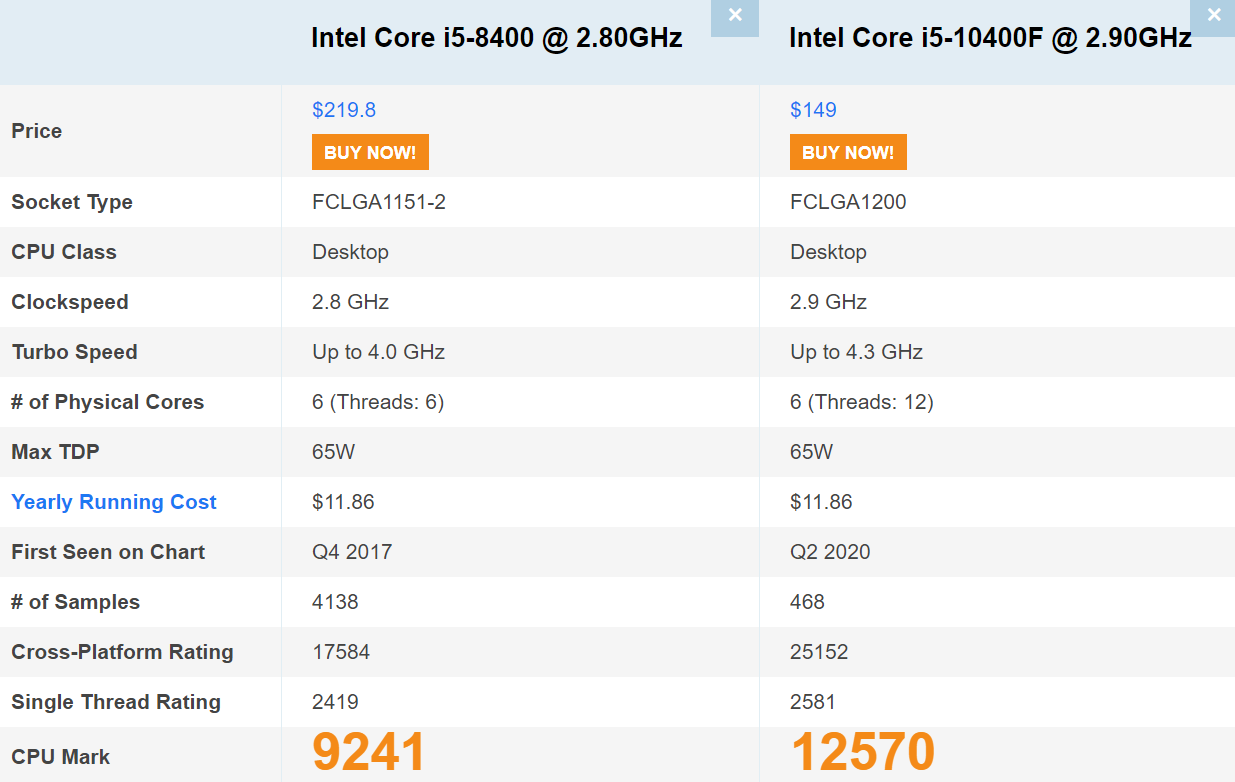Select the 2.8 GHz clockspeed value
The image size is (1235, 782).
(350, 302)
